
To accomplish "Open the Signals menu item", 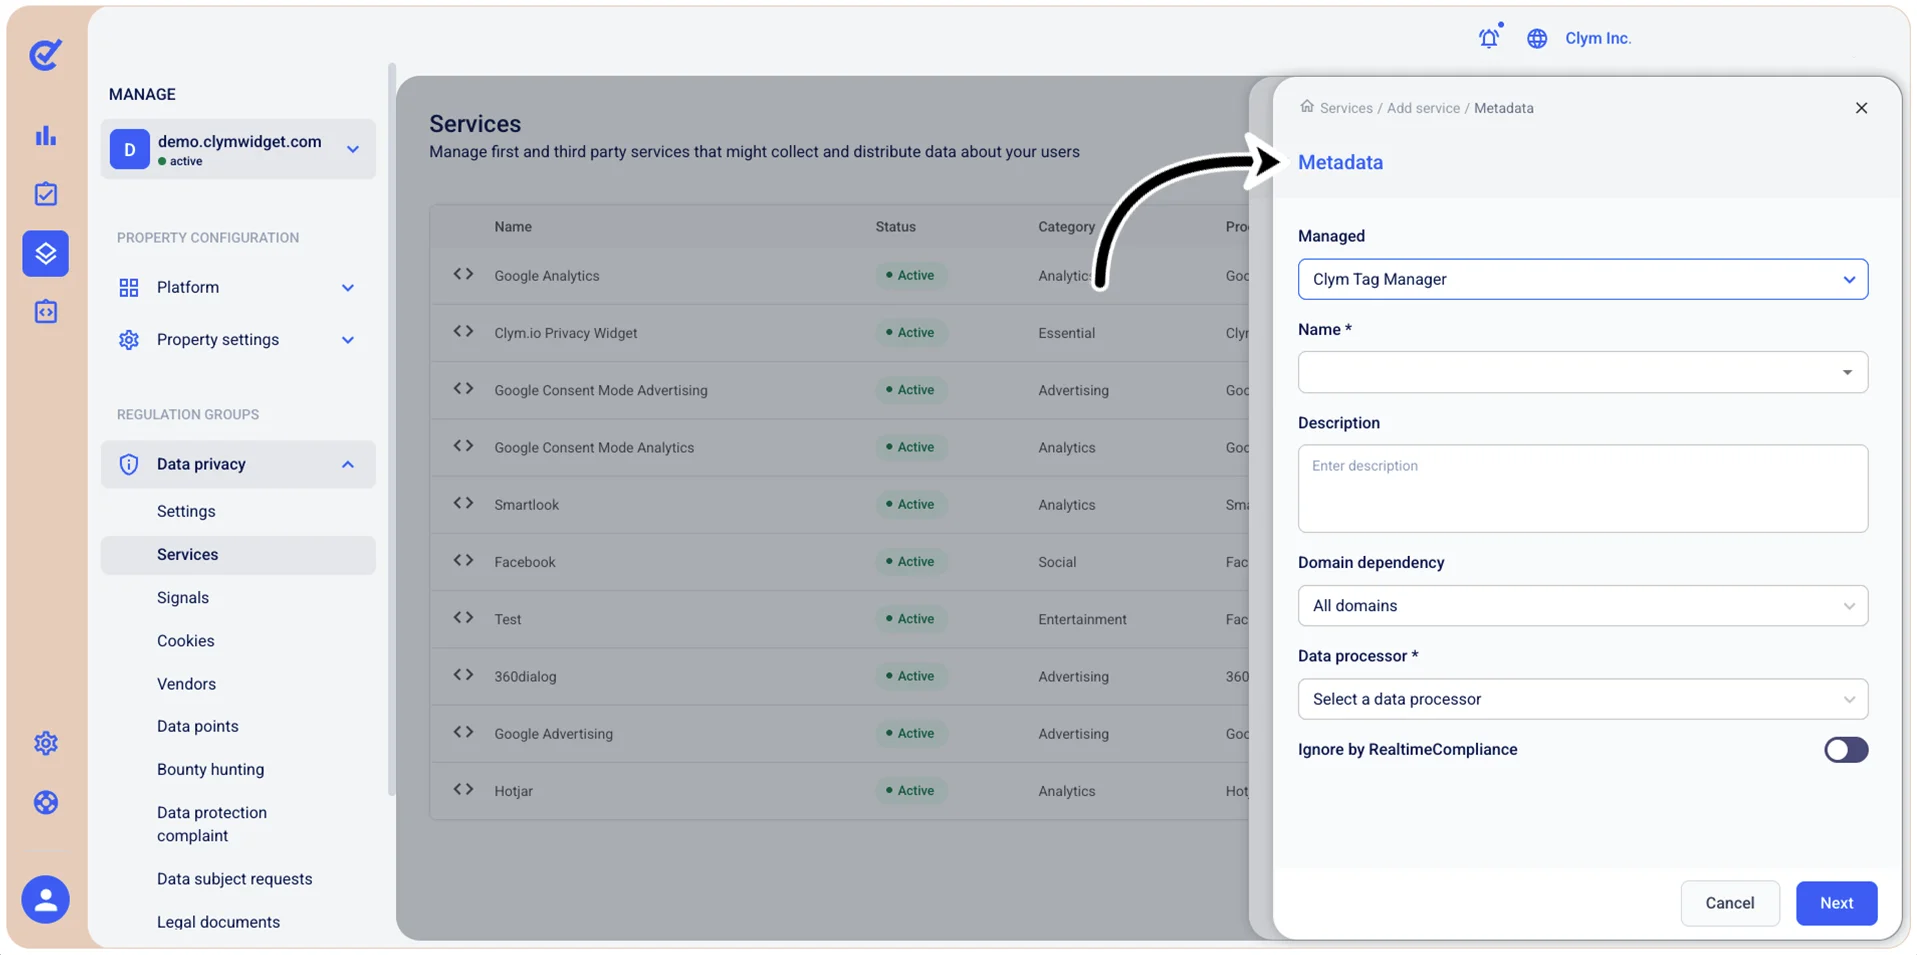I will (x=183, y=597).
